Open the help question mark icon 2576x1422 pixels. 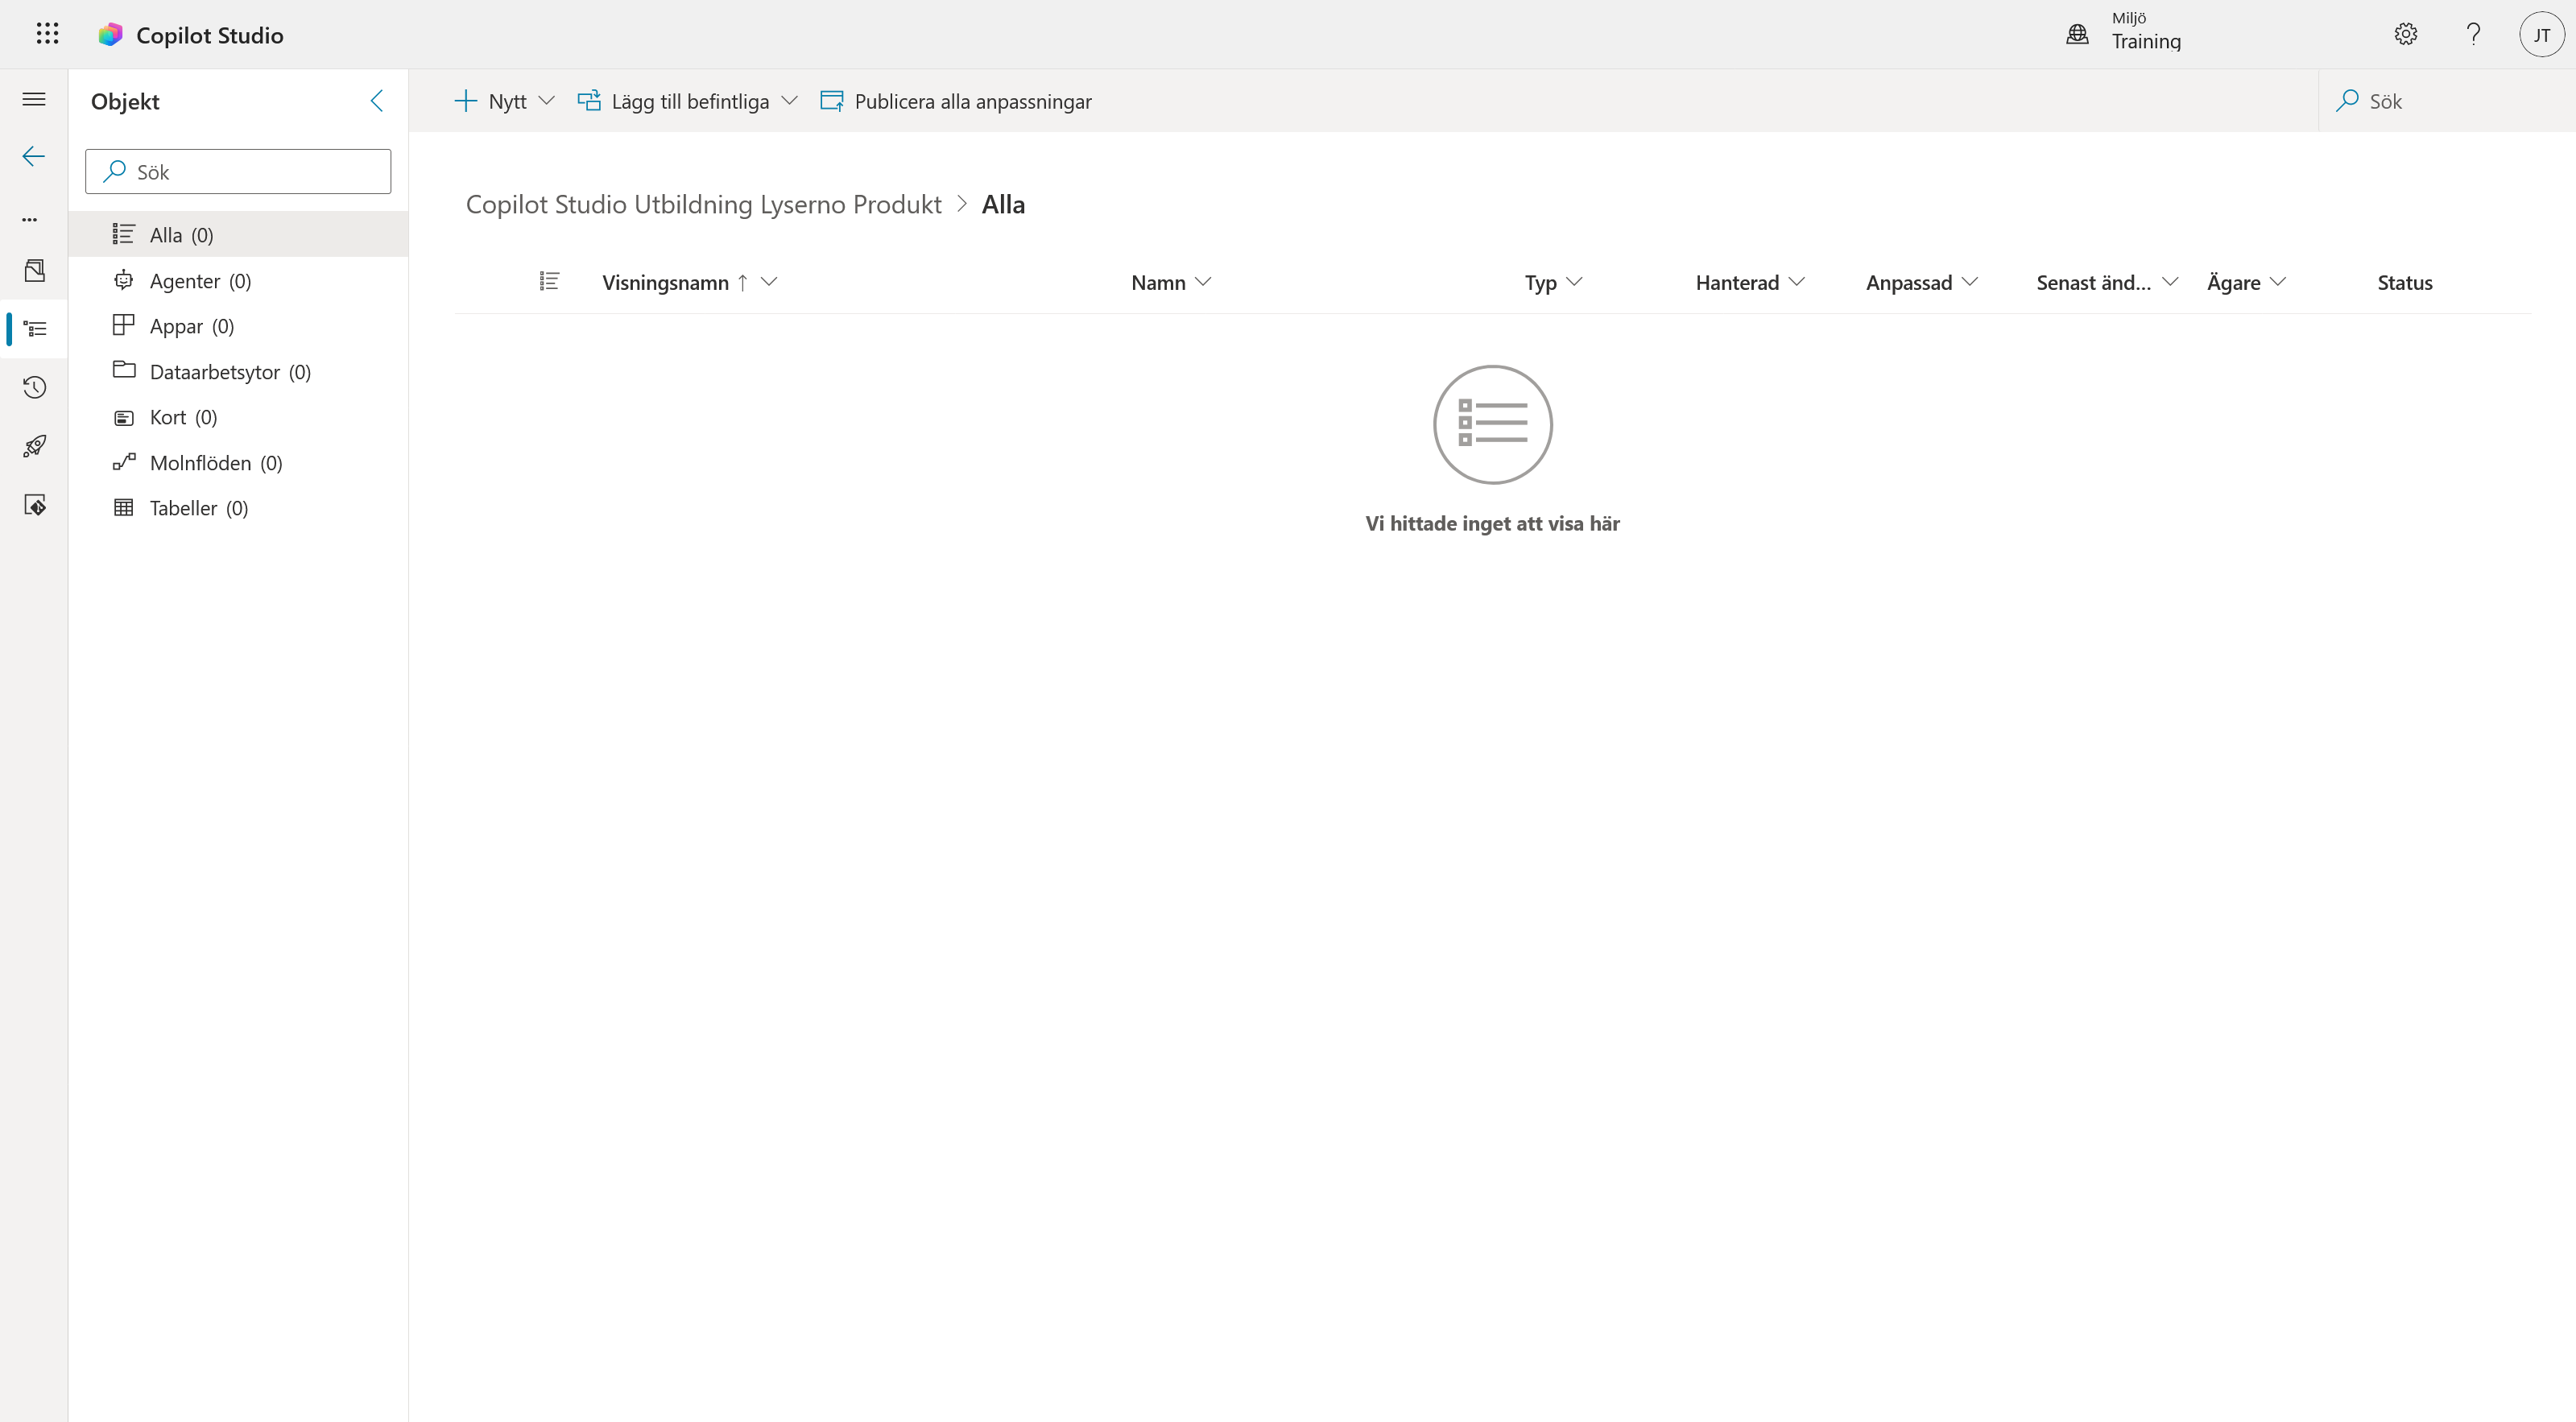tap(2473, 34)
